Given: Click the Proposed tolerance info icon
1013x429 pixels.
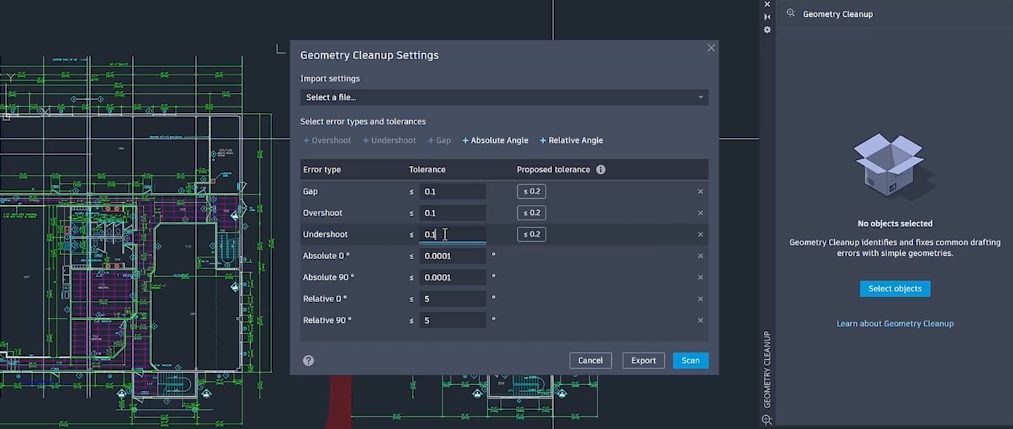Looking at the screenshot, I should pos(601,170).
